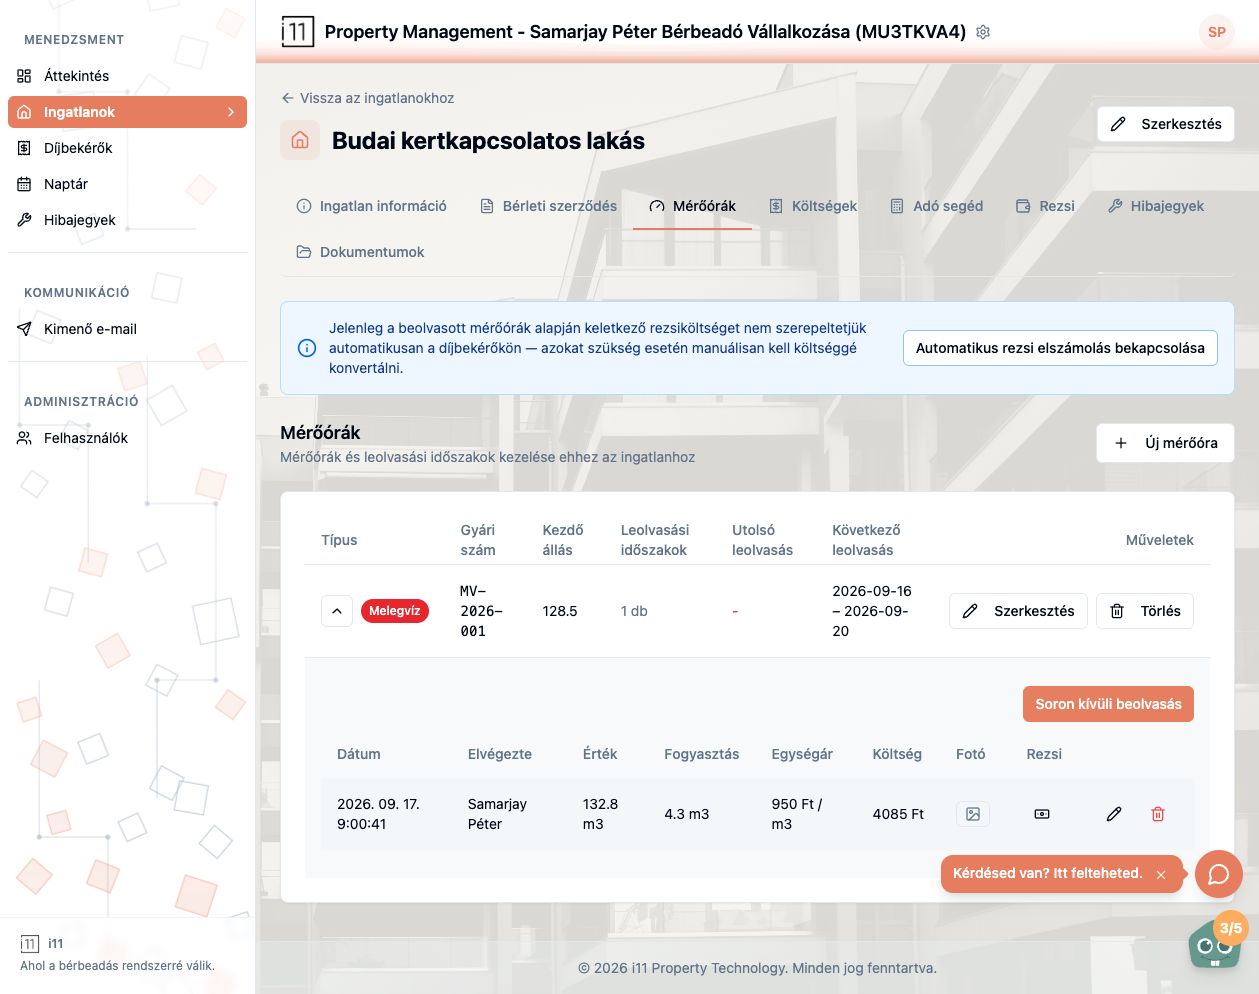Click the house icon beside the property title
This screenshot has height=994, width=1259.
point(300,141)
